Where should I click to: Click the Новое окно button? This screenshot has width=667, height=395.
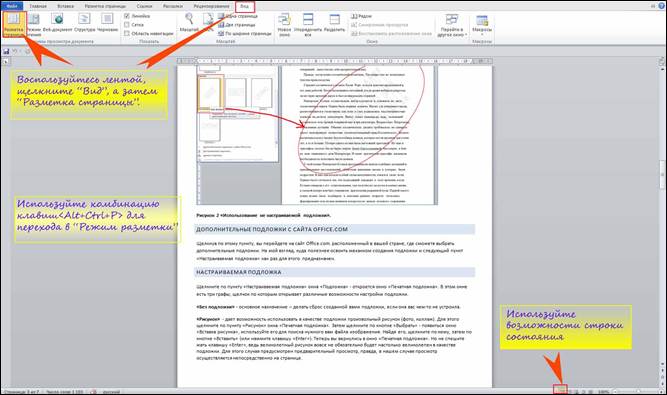tap(284, 25)
